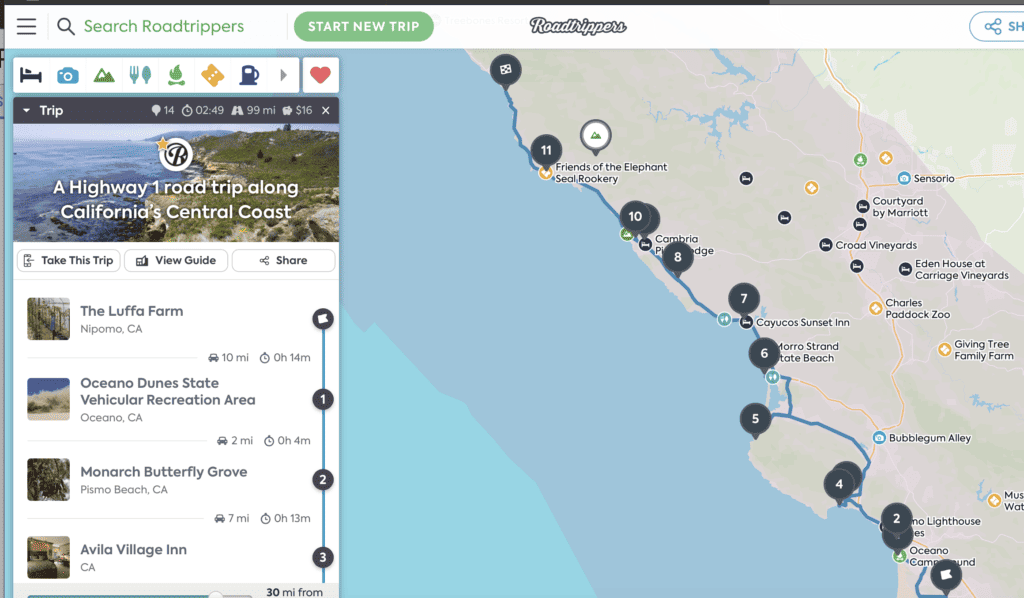
Task: Click map pin number 5
Action: (x=755, y=420)
